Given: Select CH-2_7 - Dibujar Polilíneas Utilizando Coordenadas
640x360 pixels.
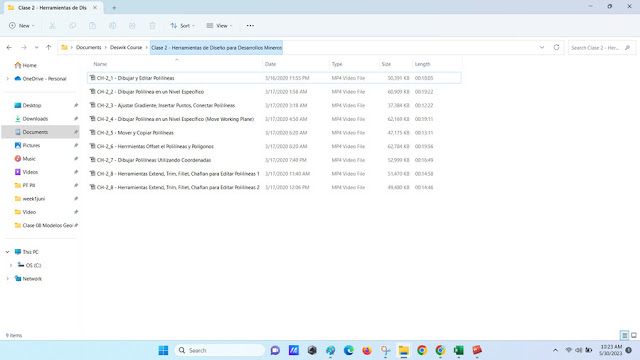Looking at the screenshot, I should [274, 160].
